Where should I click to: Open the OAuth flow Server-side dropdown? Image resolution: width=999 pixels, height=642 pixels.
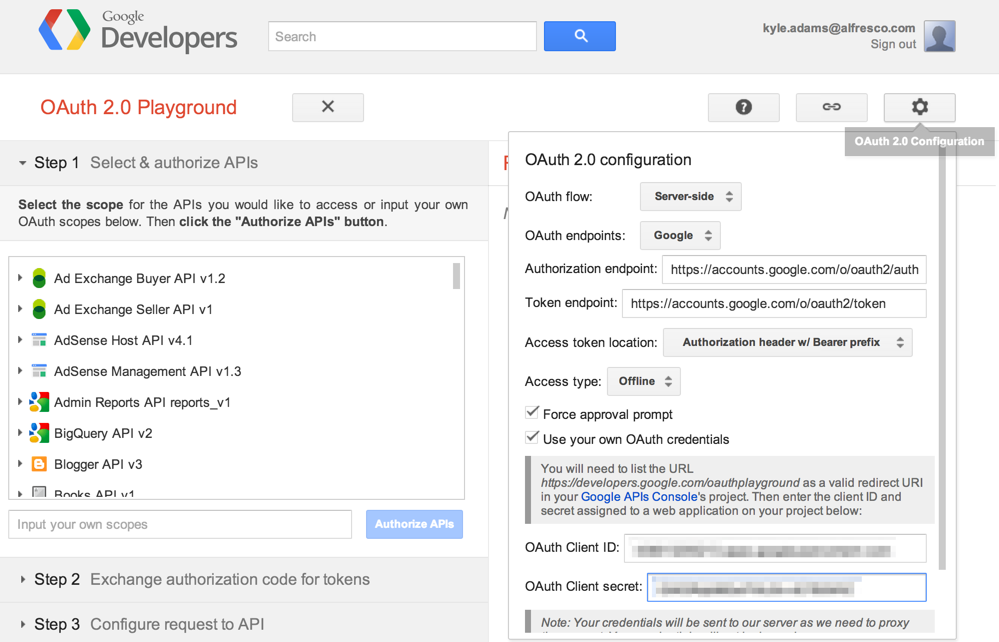pos(691,196)
